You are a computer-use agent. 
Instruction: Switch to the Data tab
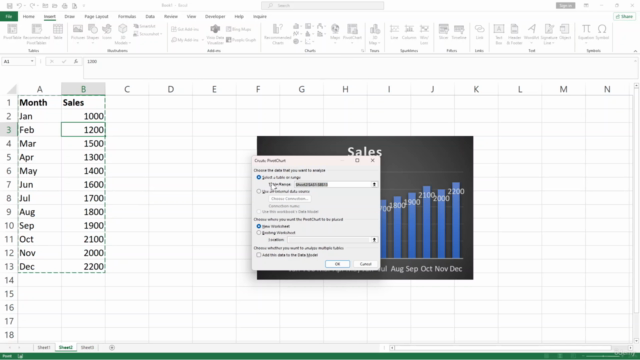pos(150,16)
